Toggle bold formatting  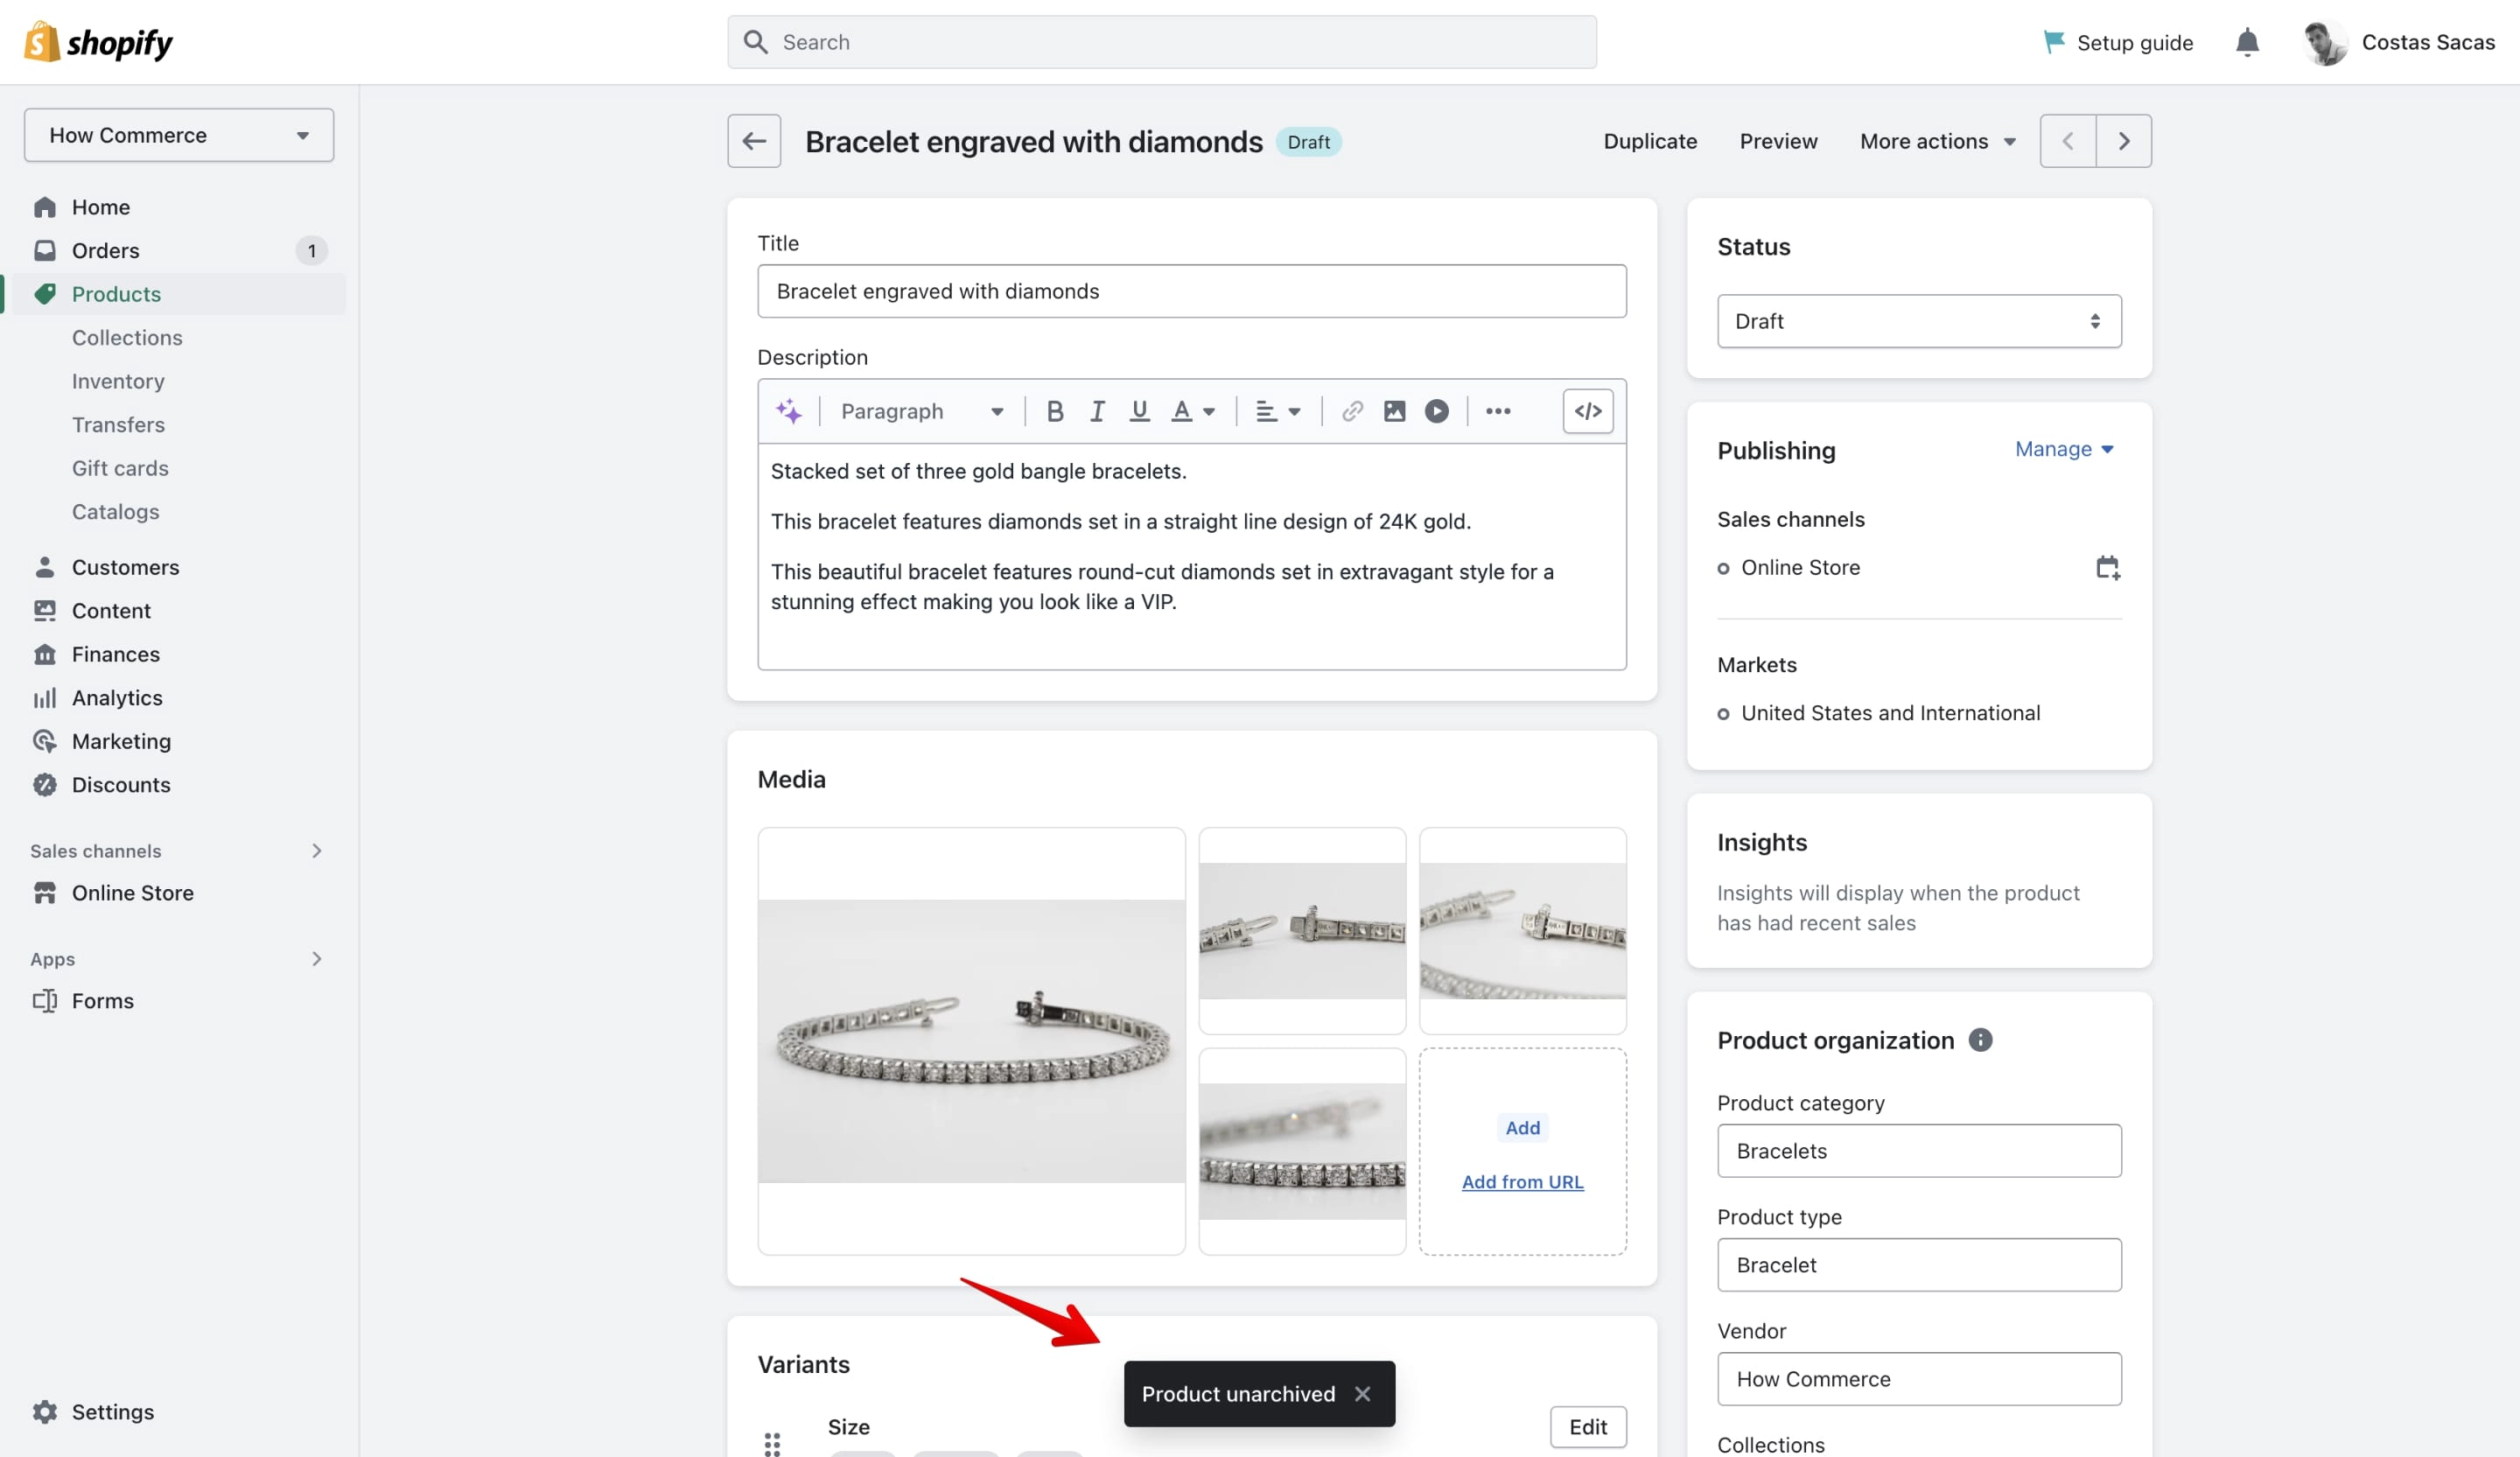click(x=1055, y=411)
